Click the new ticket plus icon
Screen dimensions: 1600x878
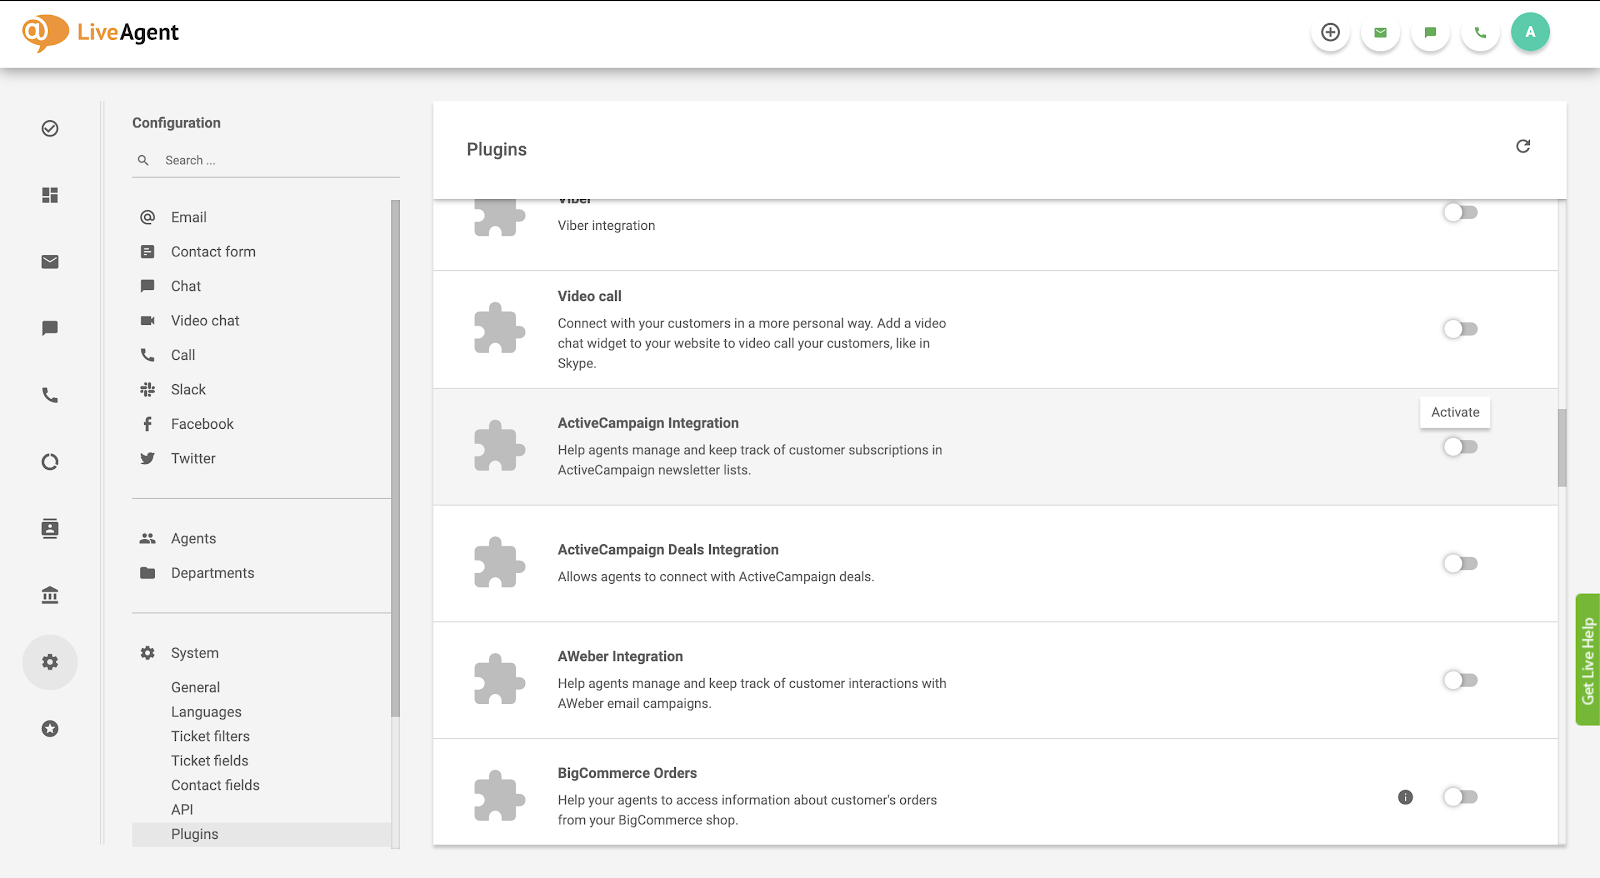[1330, 32]
